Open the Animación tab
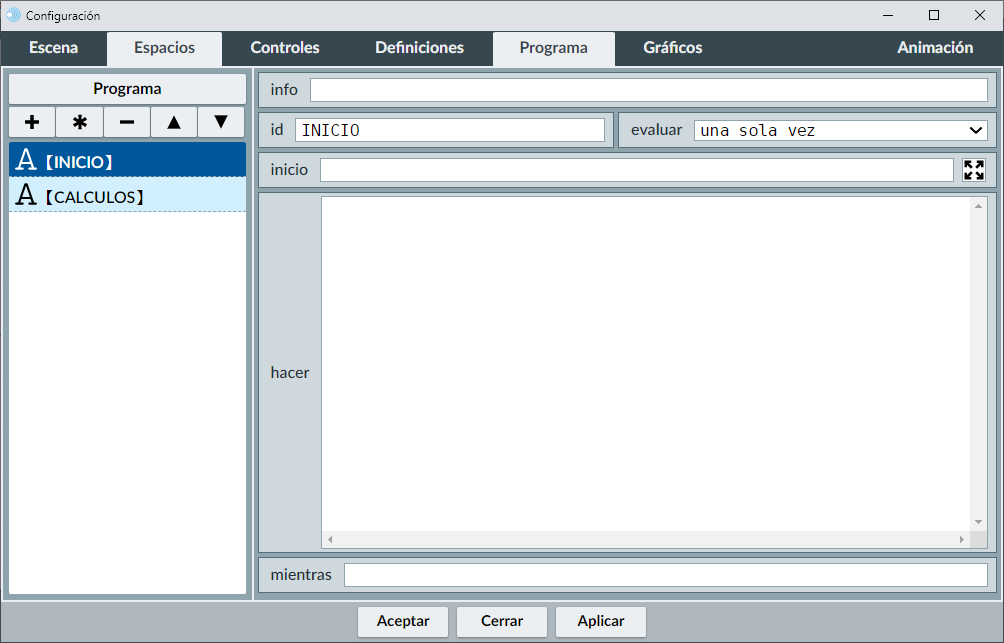Screen dimensions: 1004x643 934,48
